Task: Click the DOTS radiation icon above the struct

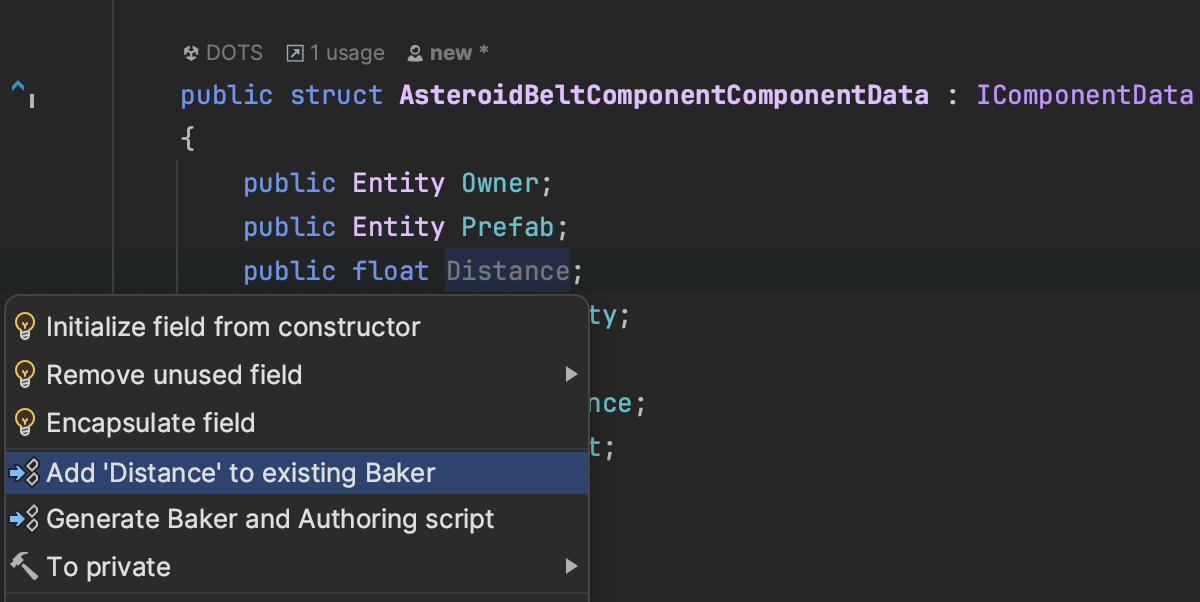Action: point(191,53)
